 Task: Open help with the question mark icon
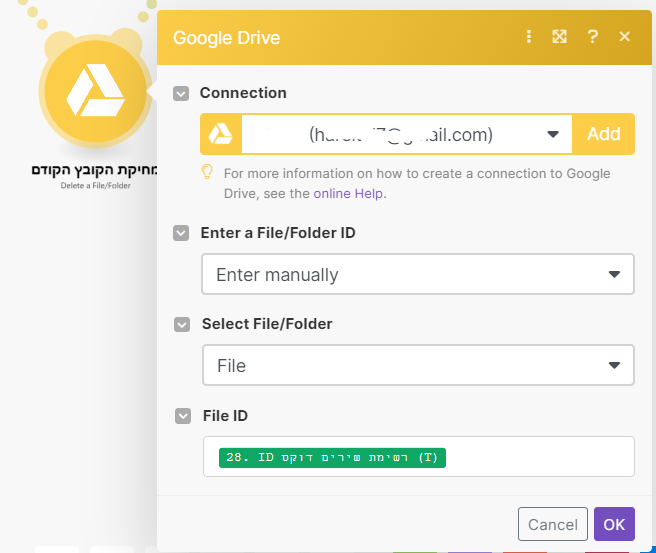pyautogui.click(x=592, y=37)
